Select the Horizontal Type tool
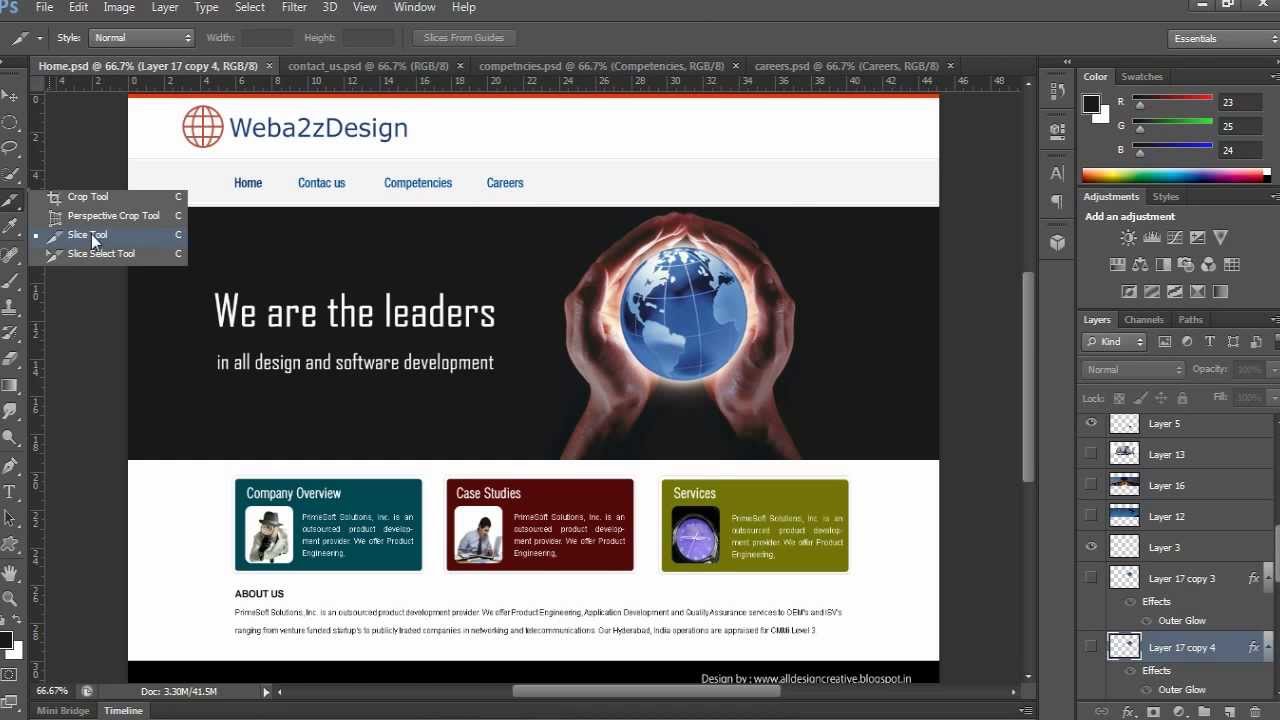The width and height of the screenshot is (1280, 720). pyautogui.click(x=10, y=492)
